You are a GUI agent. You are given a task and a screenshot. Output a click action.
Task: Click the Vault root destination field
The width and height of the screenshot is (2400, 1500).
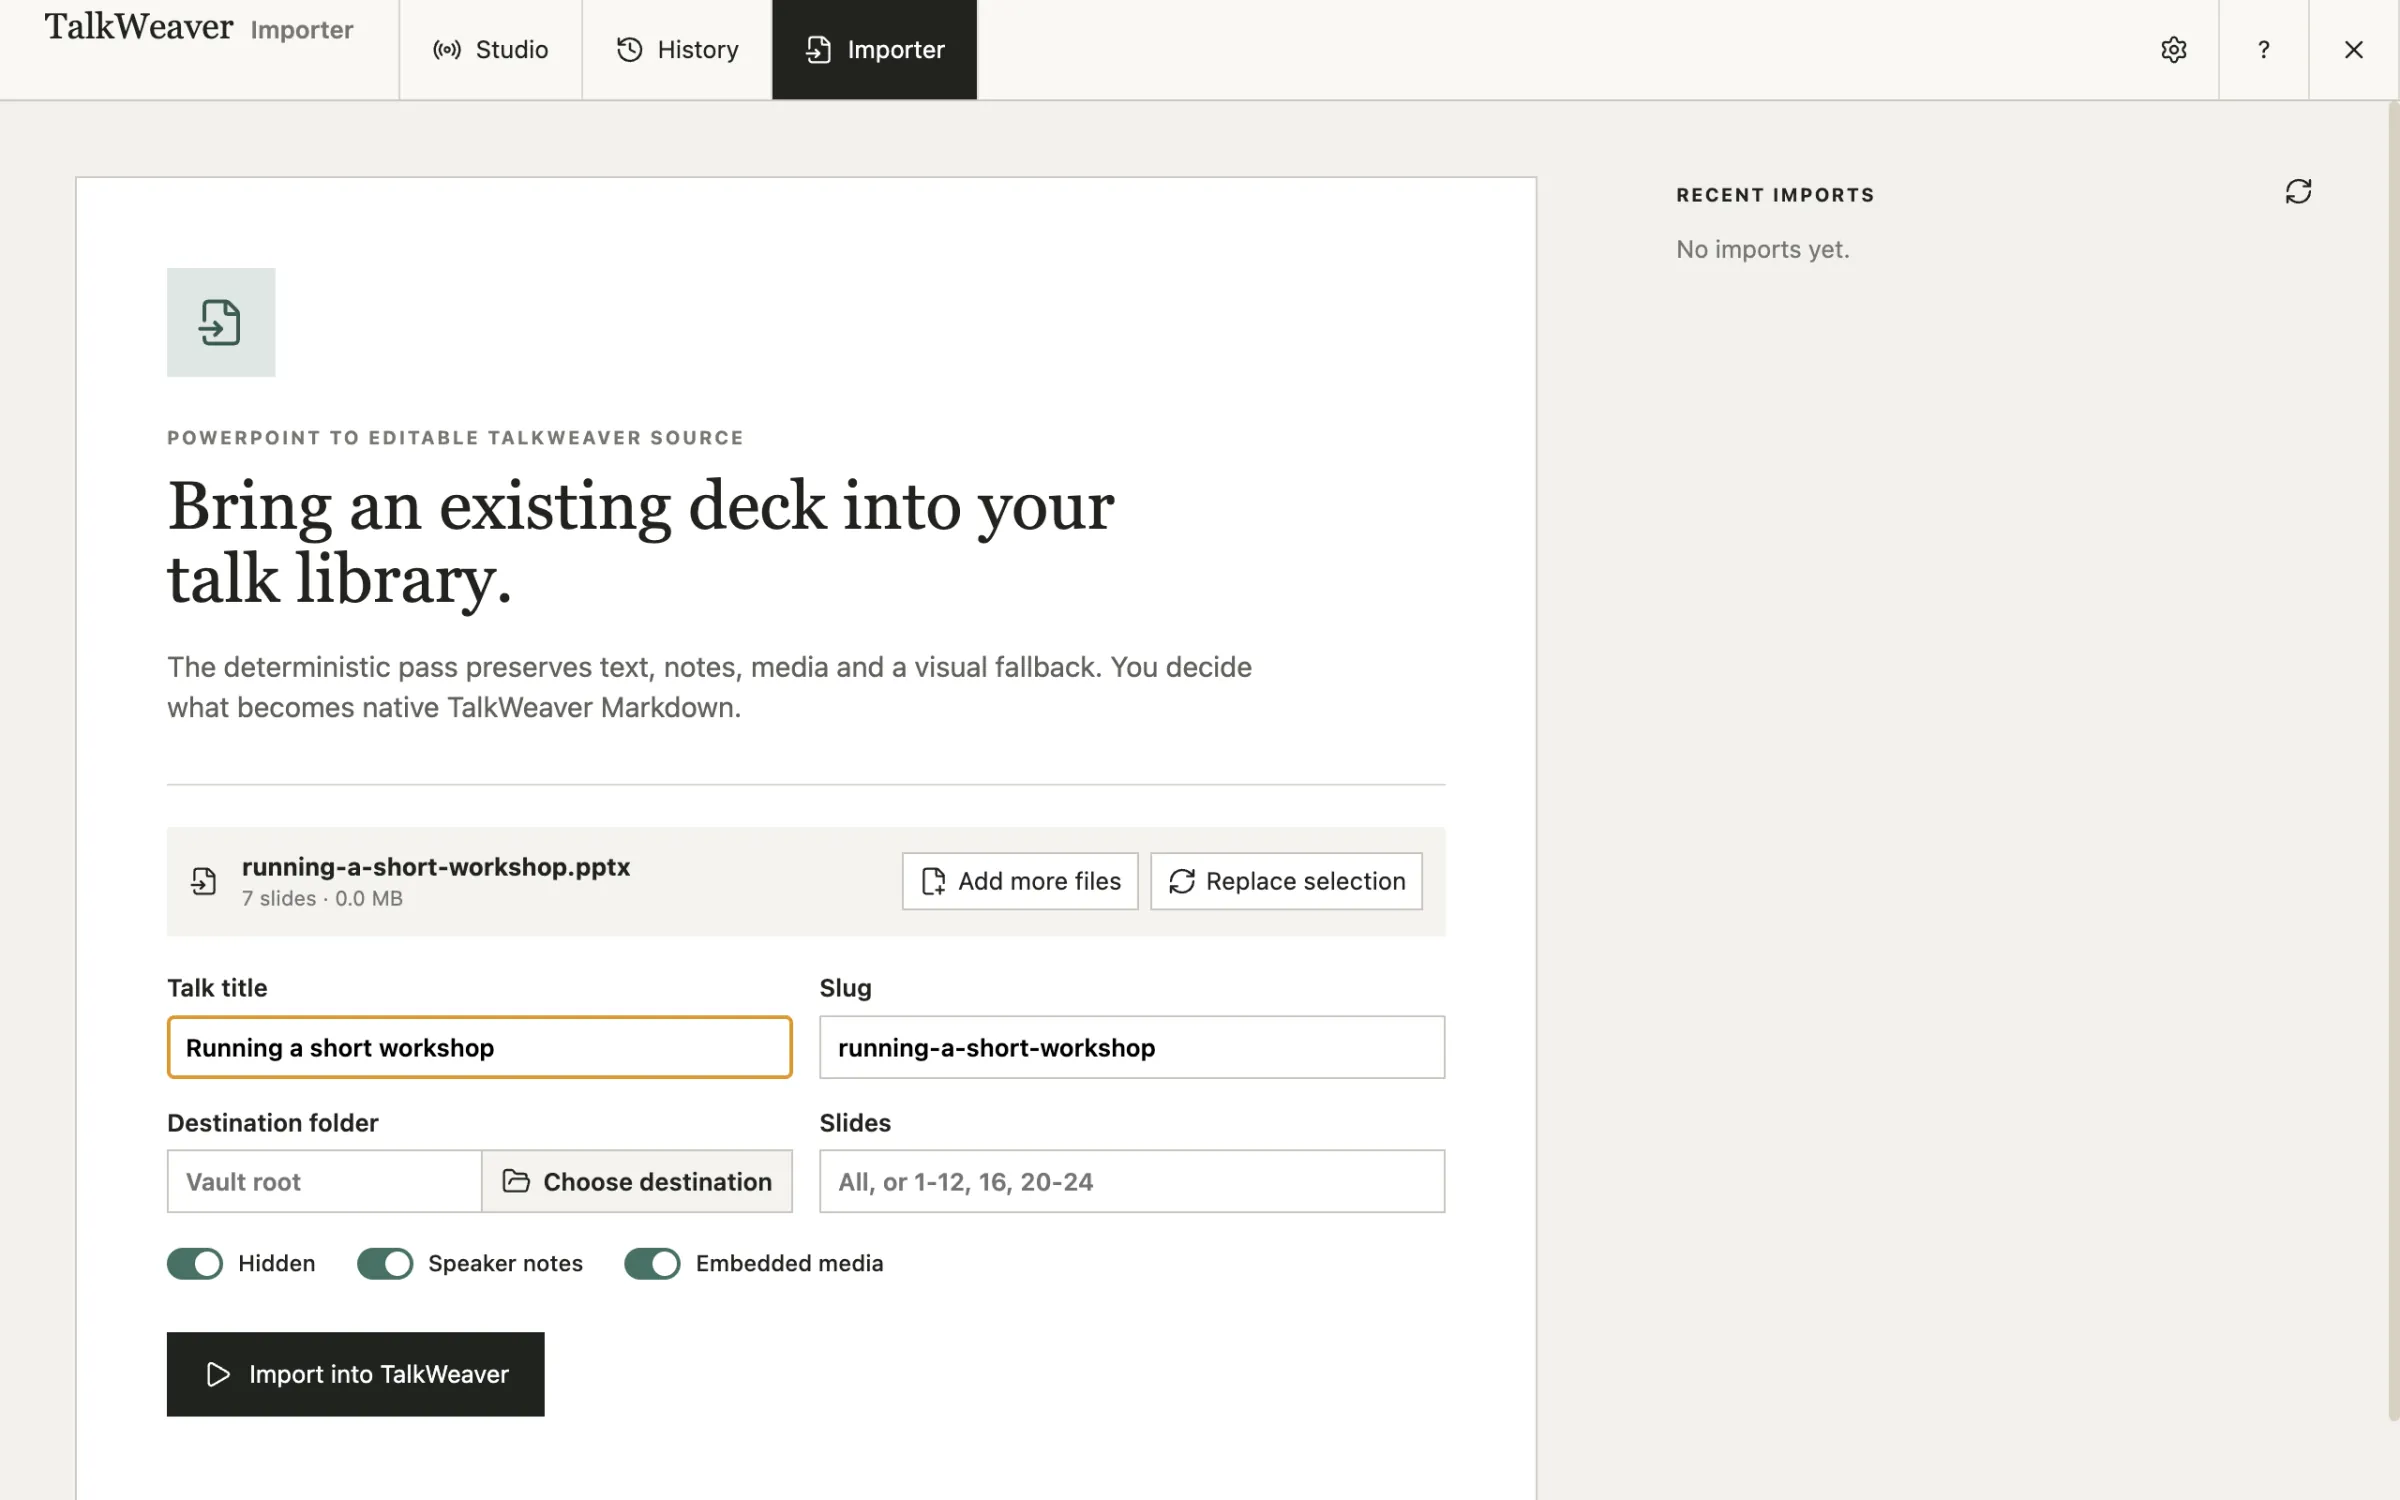(x=324, y=1181)
